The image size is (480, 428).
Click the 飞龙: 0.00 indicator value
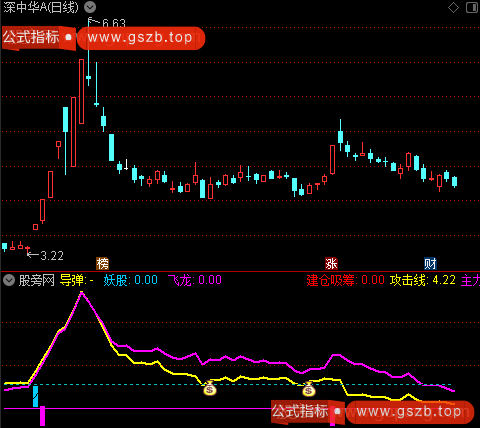(x=195, y=280)
